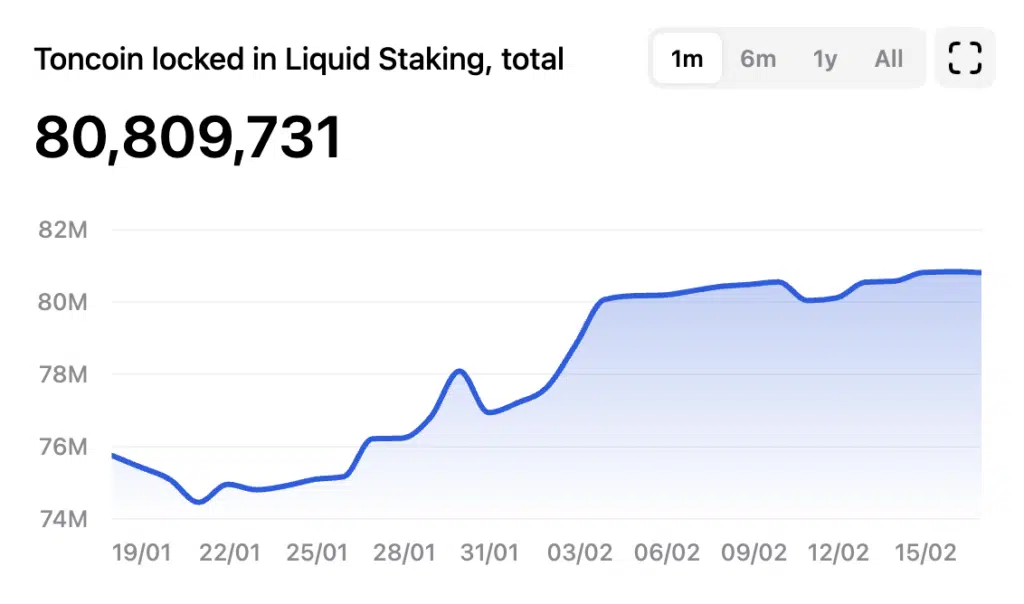Click the 12/02 date label
Image resolution: width=1024 pixels, height=604 pixels.
839,552
